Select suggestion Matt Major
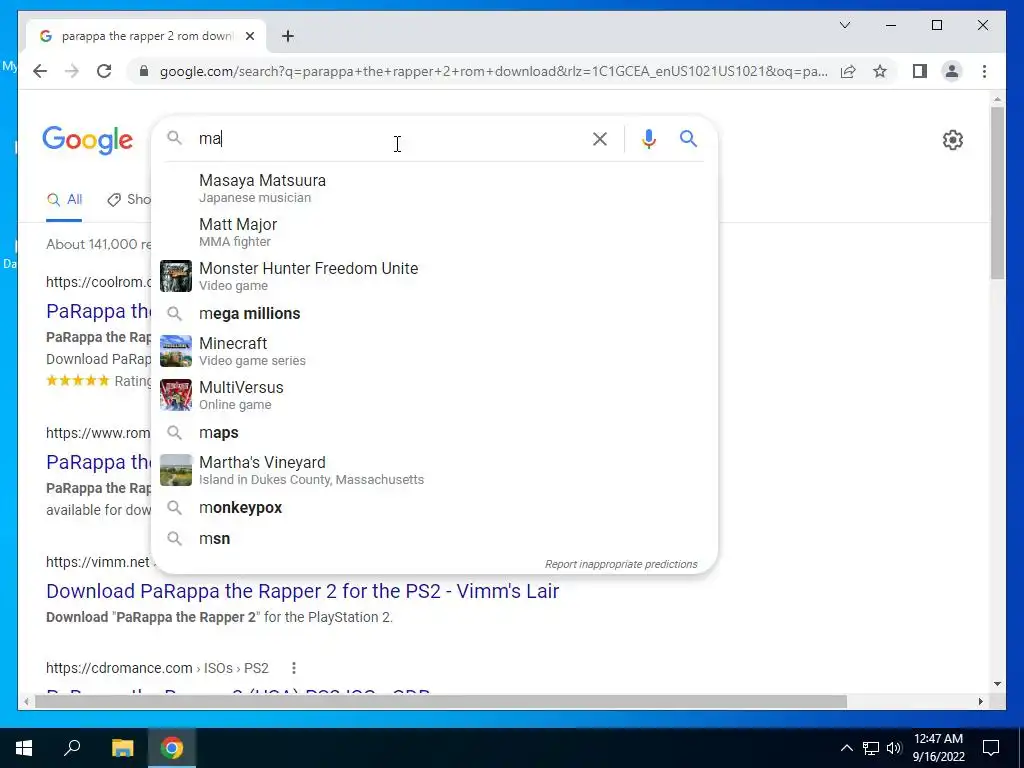 (x=434, y=232)
